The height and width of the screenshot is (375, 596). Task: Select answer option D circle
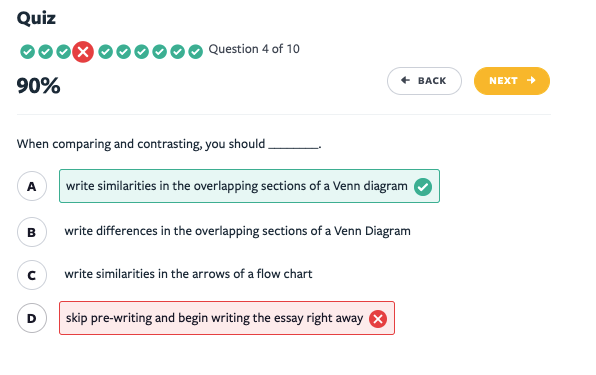click(32, 318)
